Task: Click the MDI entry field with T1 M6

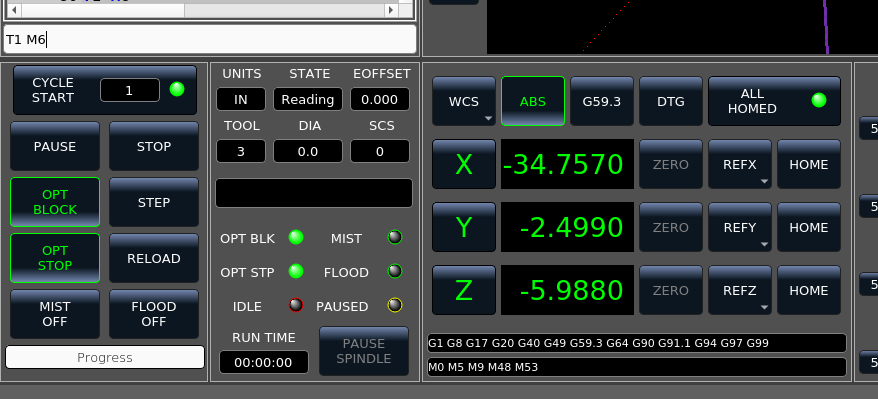Action: coord(210,39)
